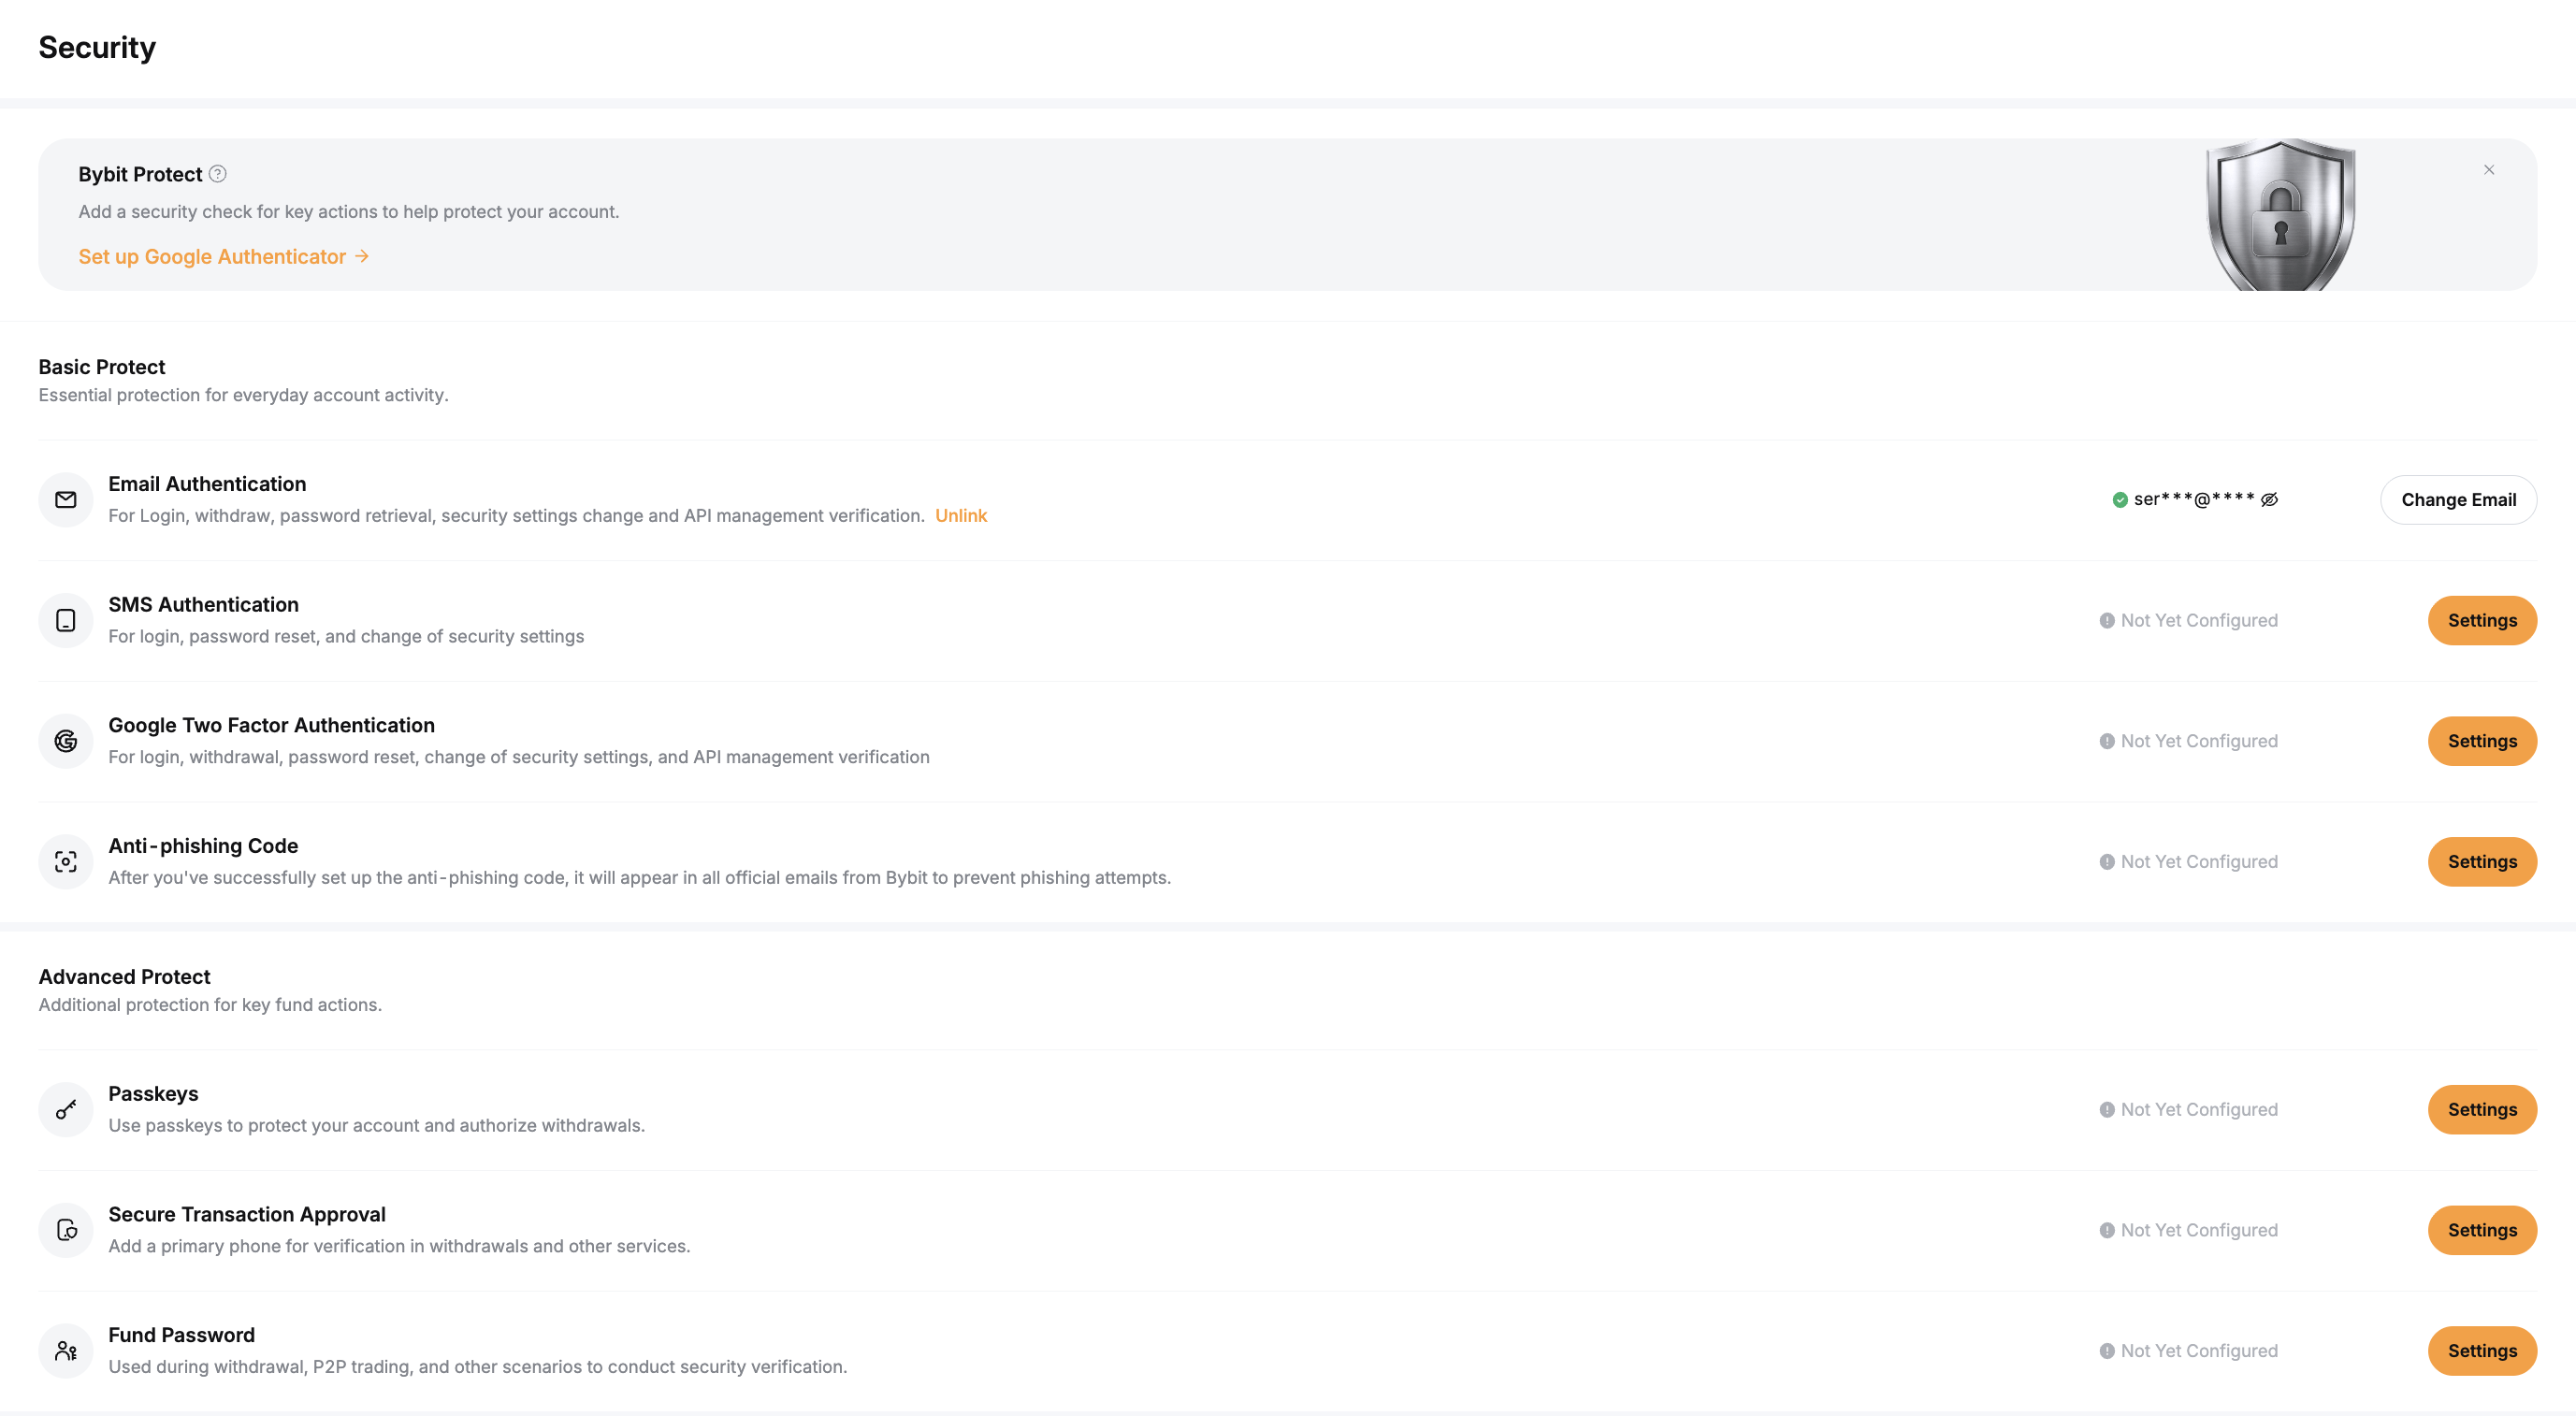Click the green verified email checkmark

2120,500
